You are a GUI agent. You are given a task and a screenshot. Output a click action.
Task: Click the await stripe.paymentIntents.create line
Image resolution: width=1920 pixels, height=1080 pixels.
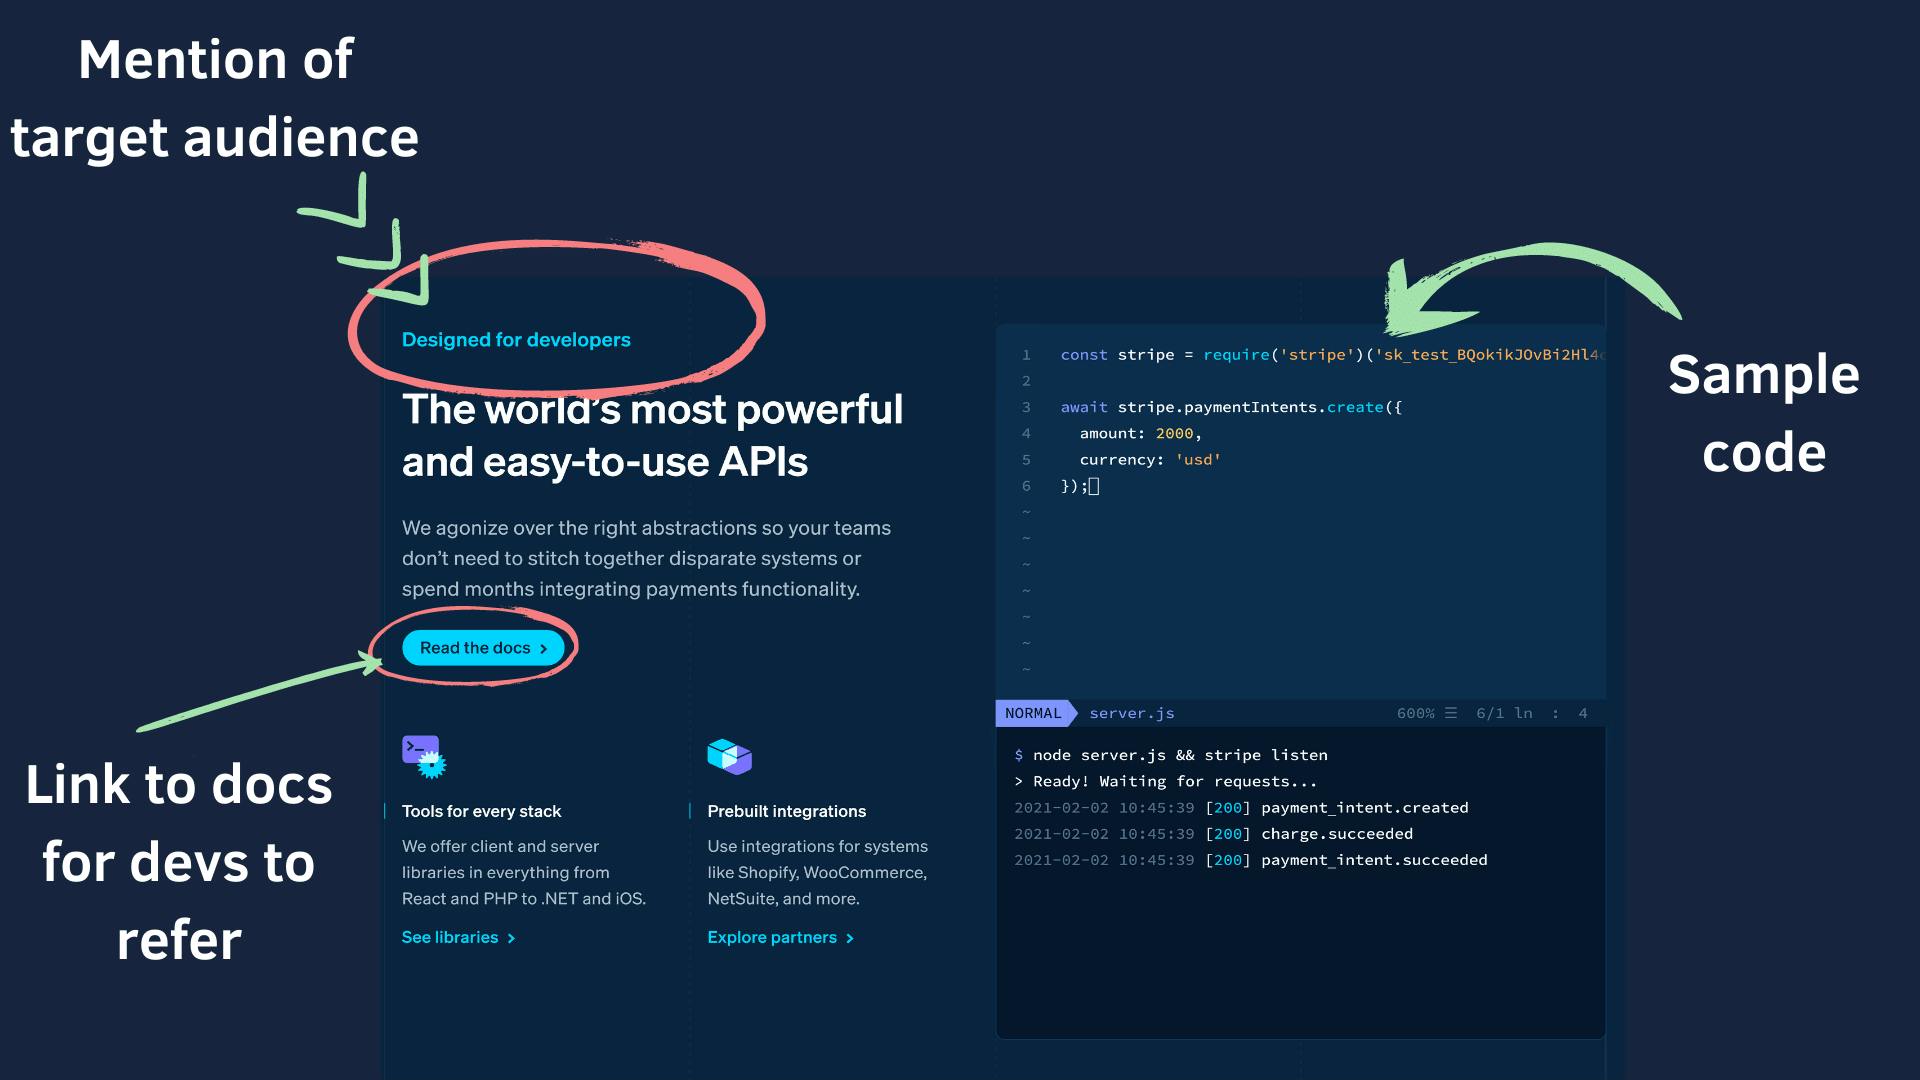coord(1231,407)
